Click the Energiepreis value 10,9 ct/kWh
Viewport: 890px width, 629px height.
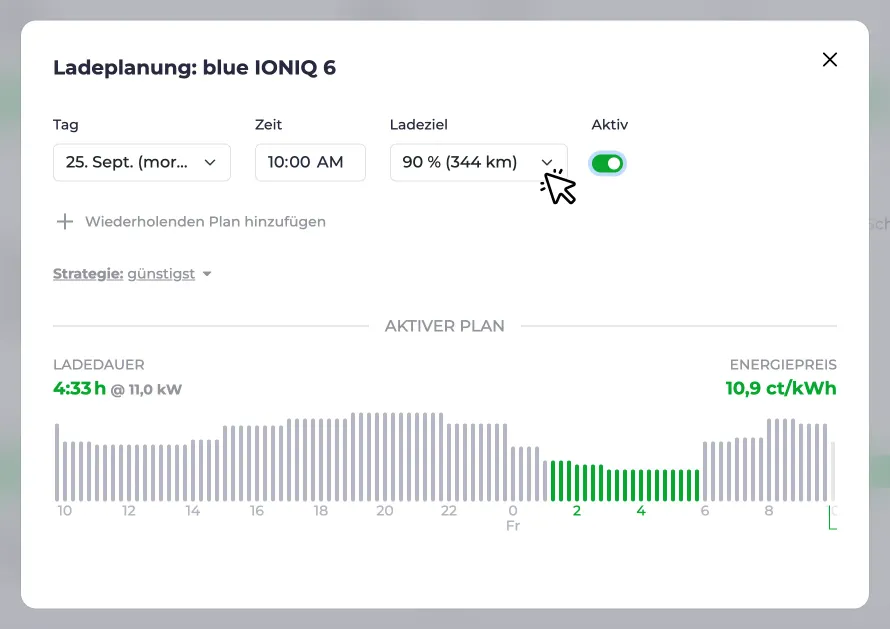point(781,388)
